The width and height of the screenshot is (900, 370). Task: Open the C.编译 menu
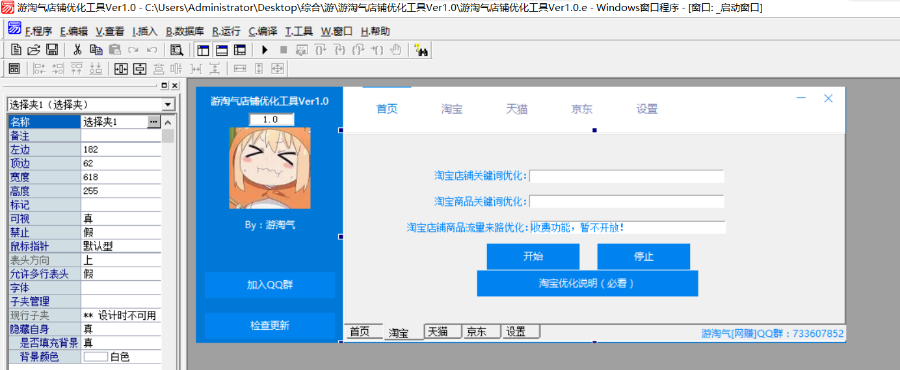(263, 32)
